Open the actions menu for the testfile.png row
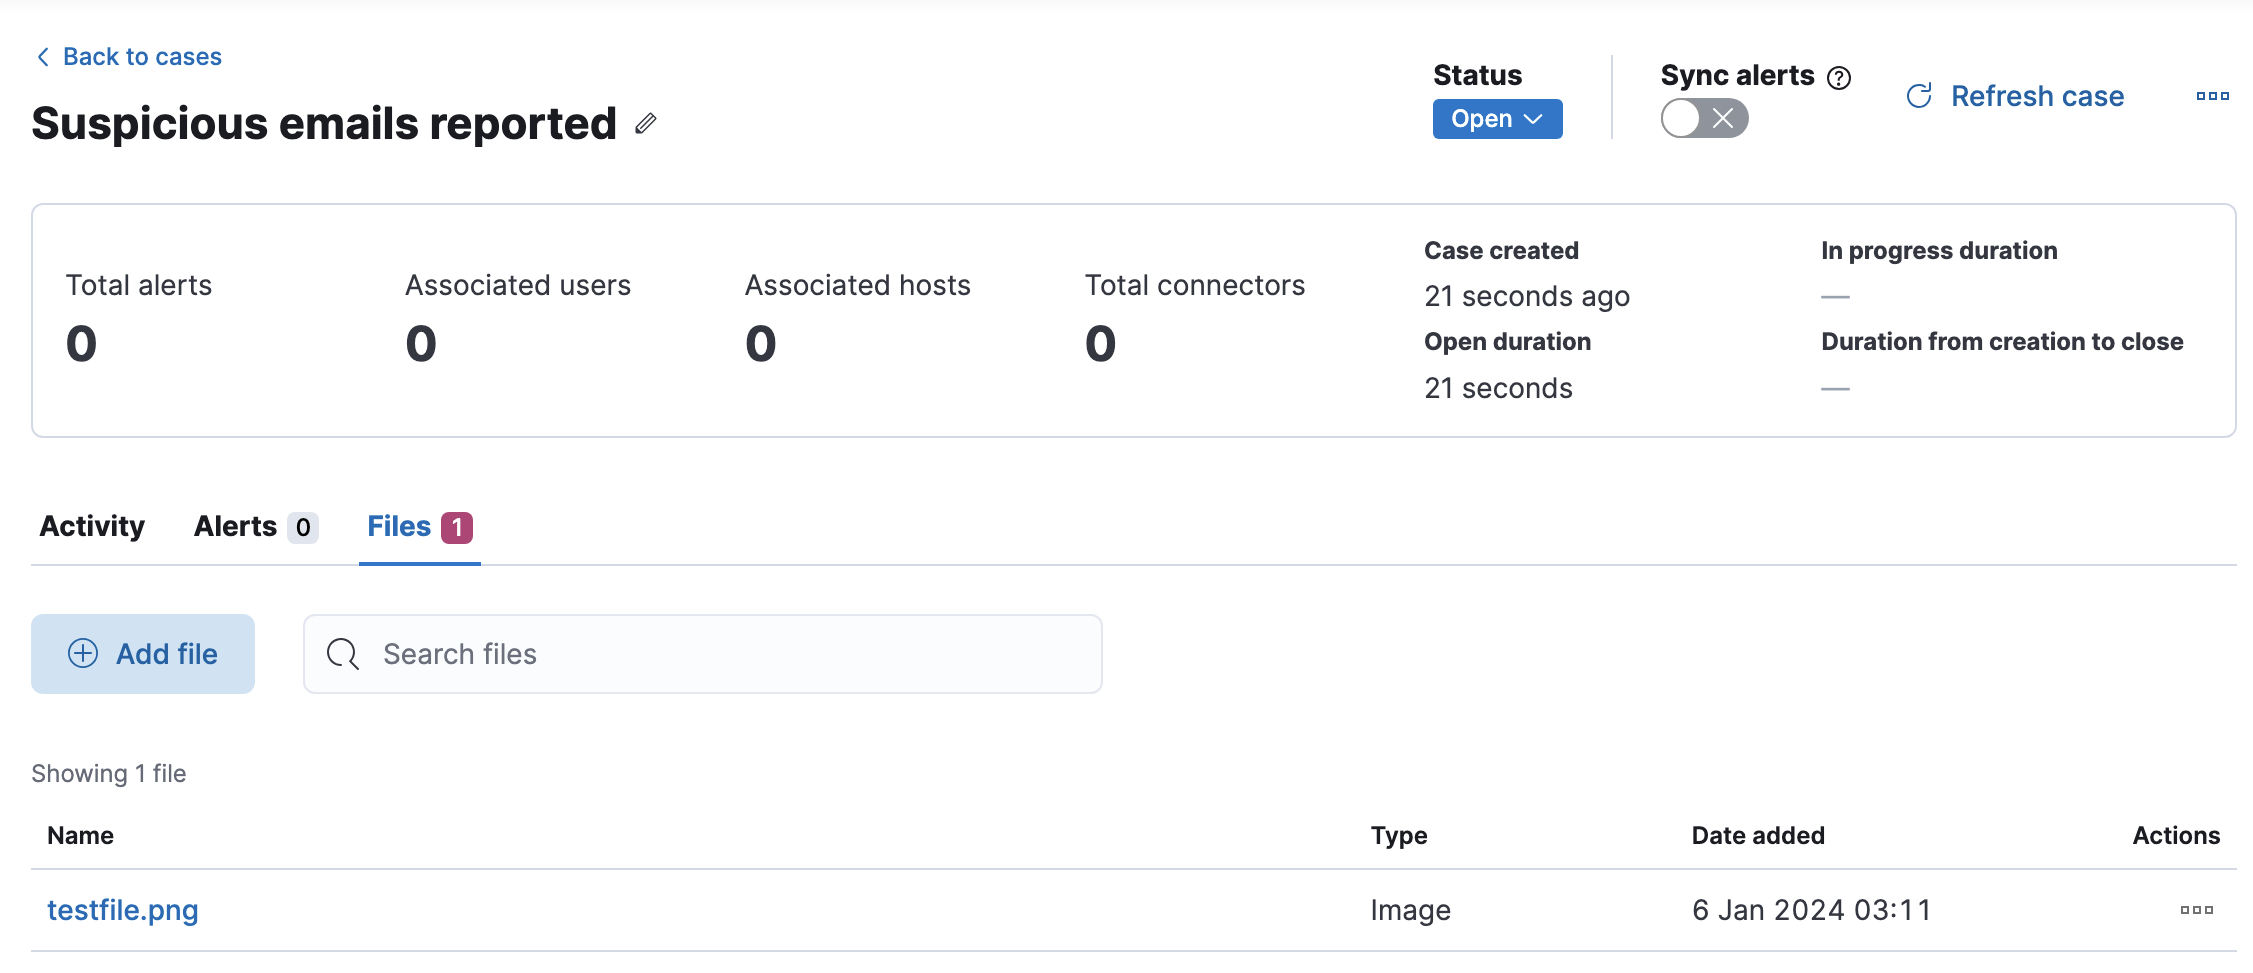This screenshot has height=973, width=2253. coord(2196,910)
